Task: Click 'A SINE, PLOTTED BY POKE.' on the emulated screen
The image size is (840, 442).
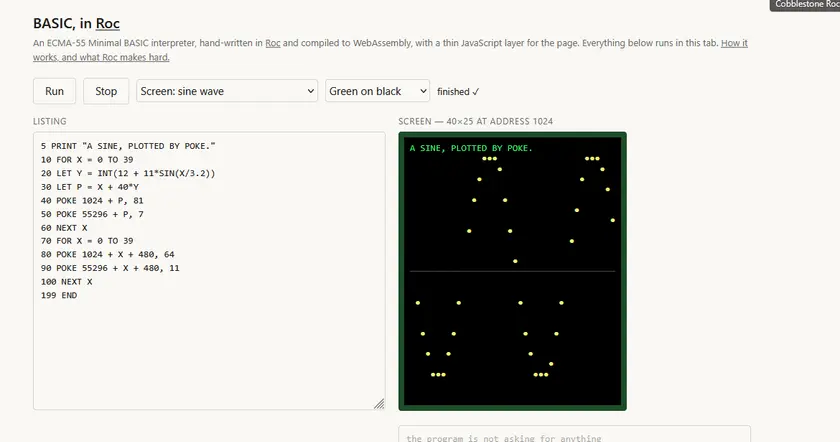Action: (471, 148)
